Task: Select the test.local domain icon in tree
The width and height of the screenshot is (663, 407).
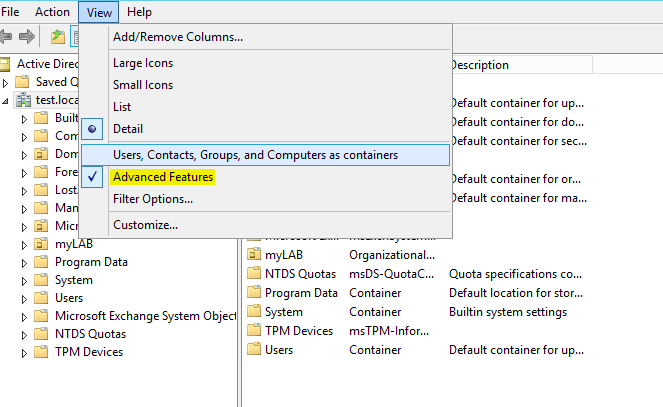Action: coord(23,100)
